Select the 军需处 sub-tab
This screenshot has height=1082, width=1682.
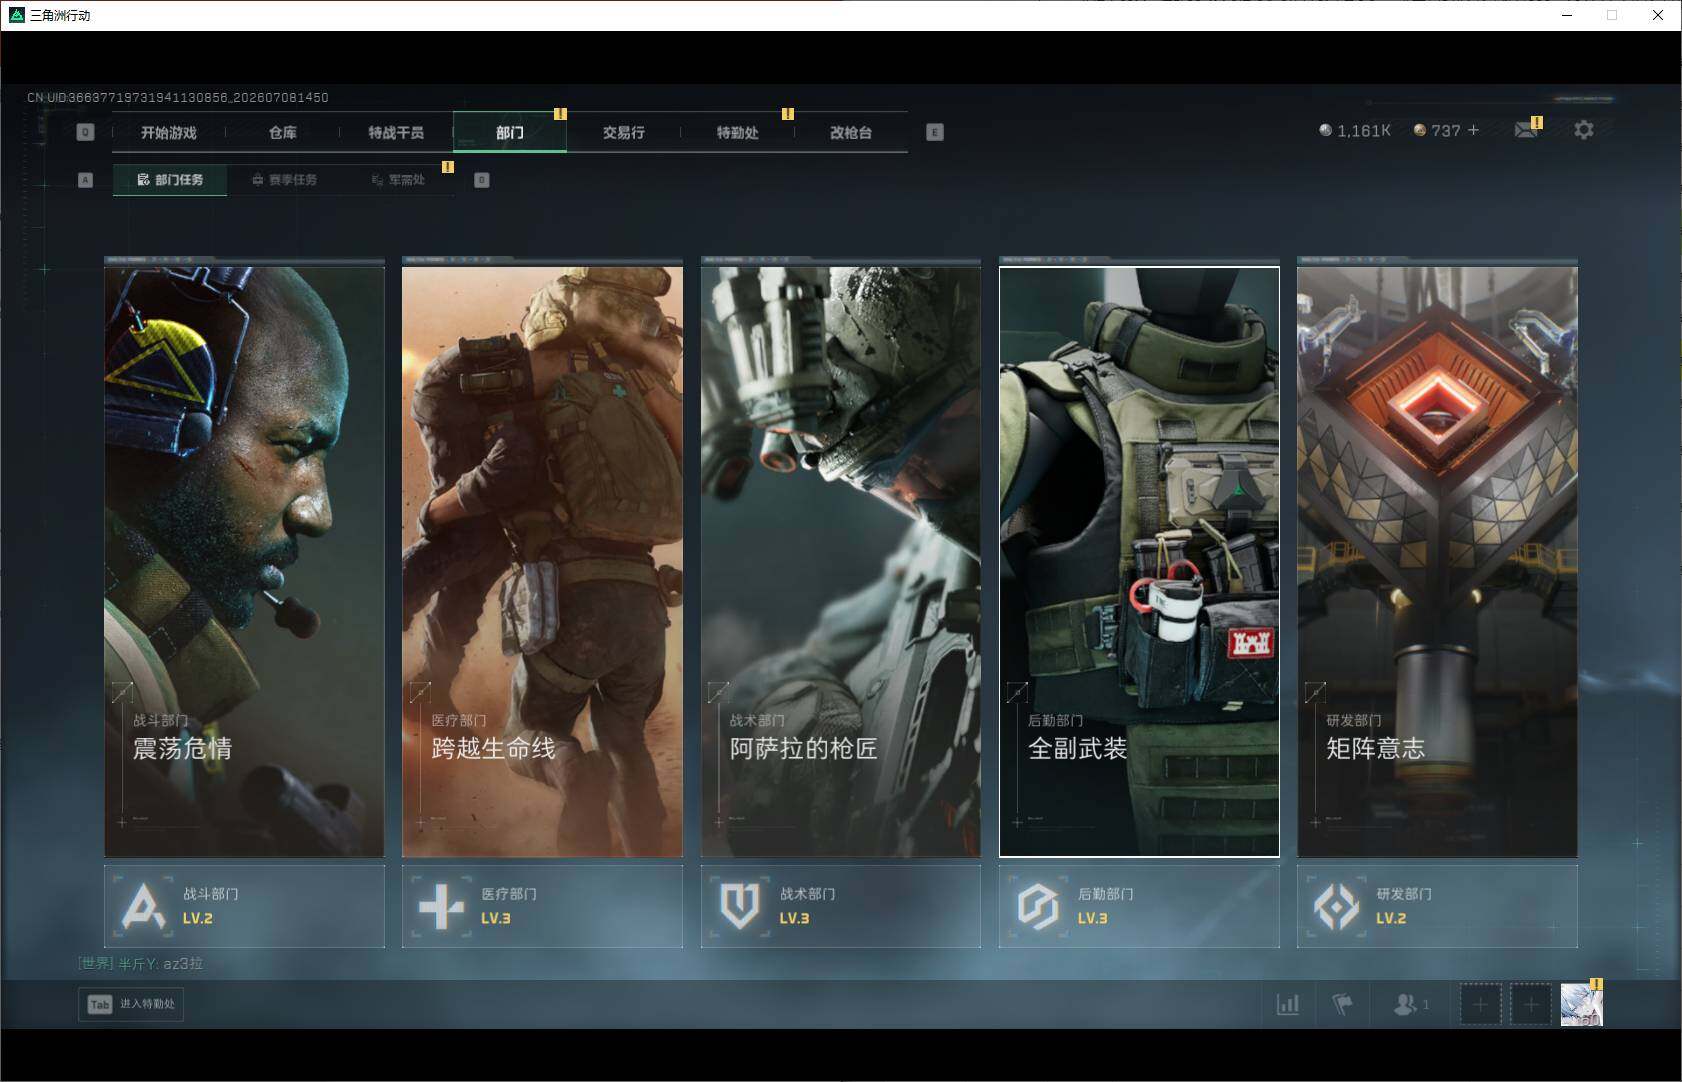coord(398,180)
